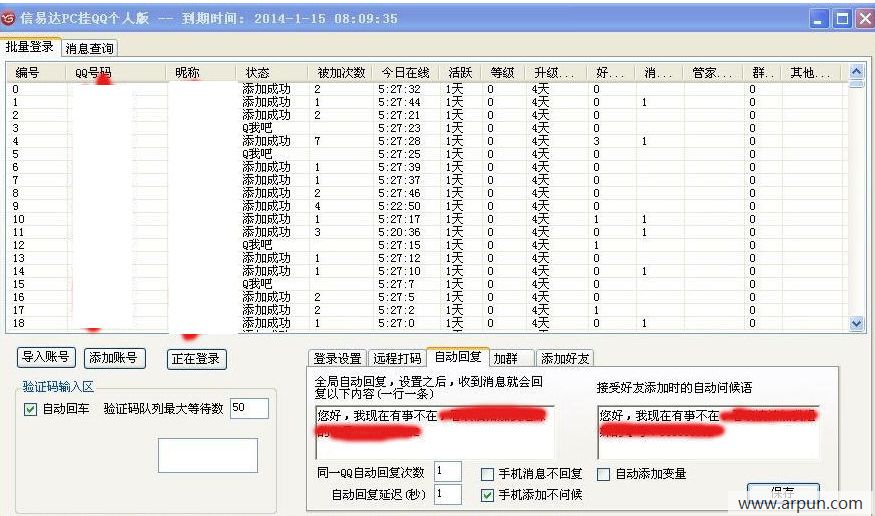Open the 消息查询 tab

tap(89, 49)
